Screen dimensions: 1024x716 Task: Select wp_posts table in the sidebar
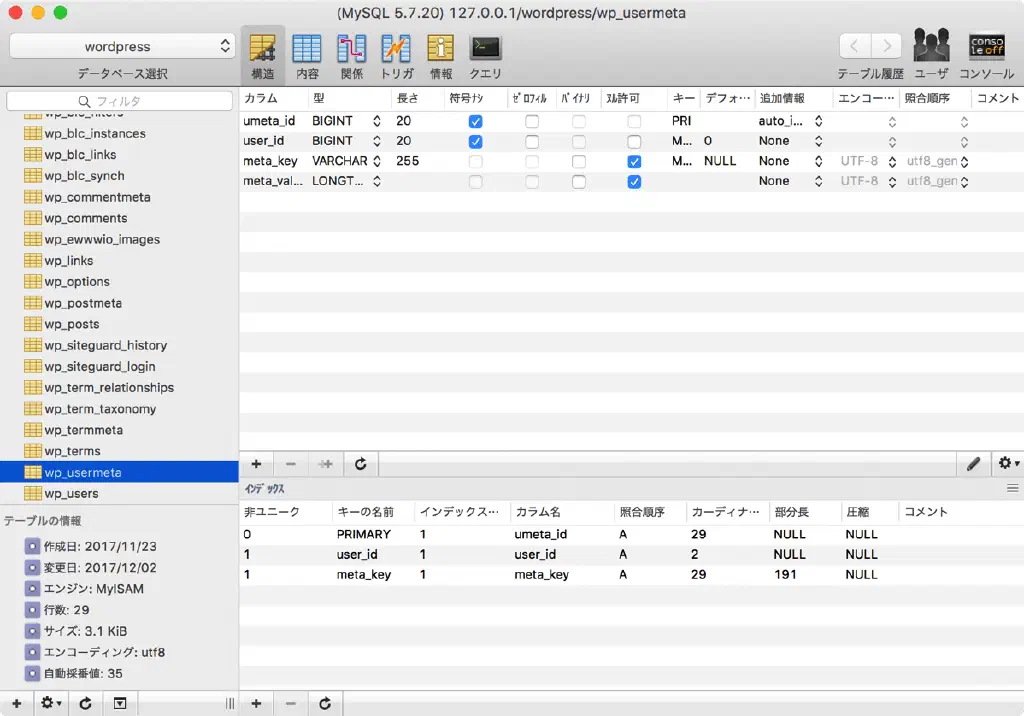(71, 324)
